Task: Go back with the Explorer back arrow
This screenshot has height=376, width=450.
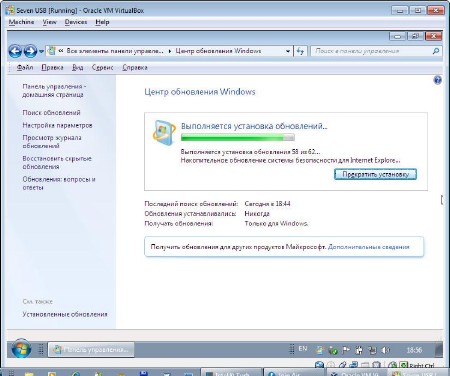Action: coord(15,51)
